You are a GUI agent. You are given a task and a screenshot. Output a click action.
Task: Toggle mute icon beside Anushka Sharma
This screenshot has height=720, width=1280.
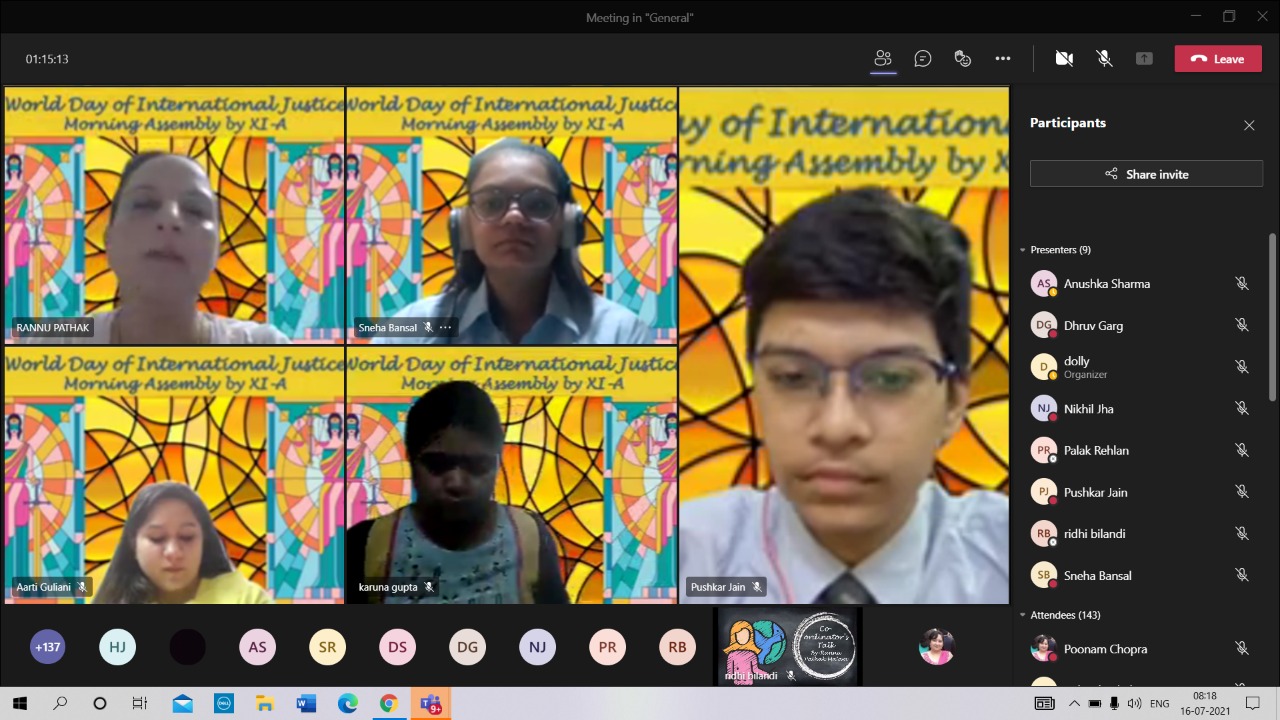(1241, 284)
